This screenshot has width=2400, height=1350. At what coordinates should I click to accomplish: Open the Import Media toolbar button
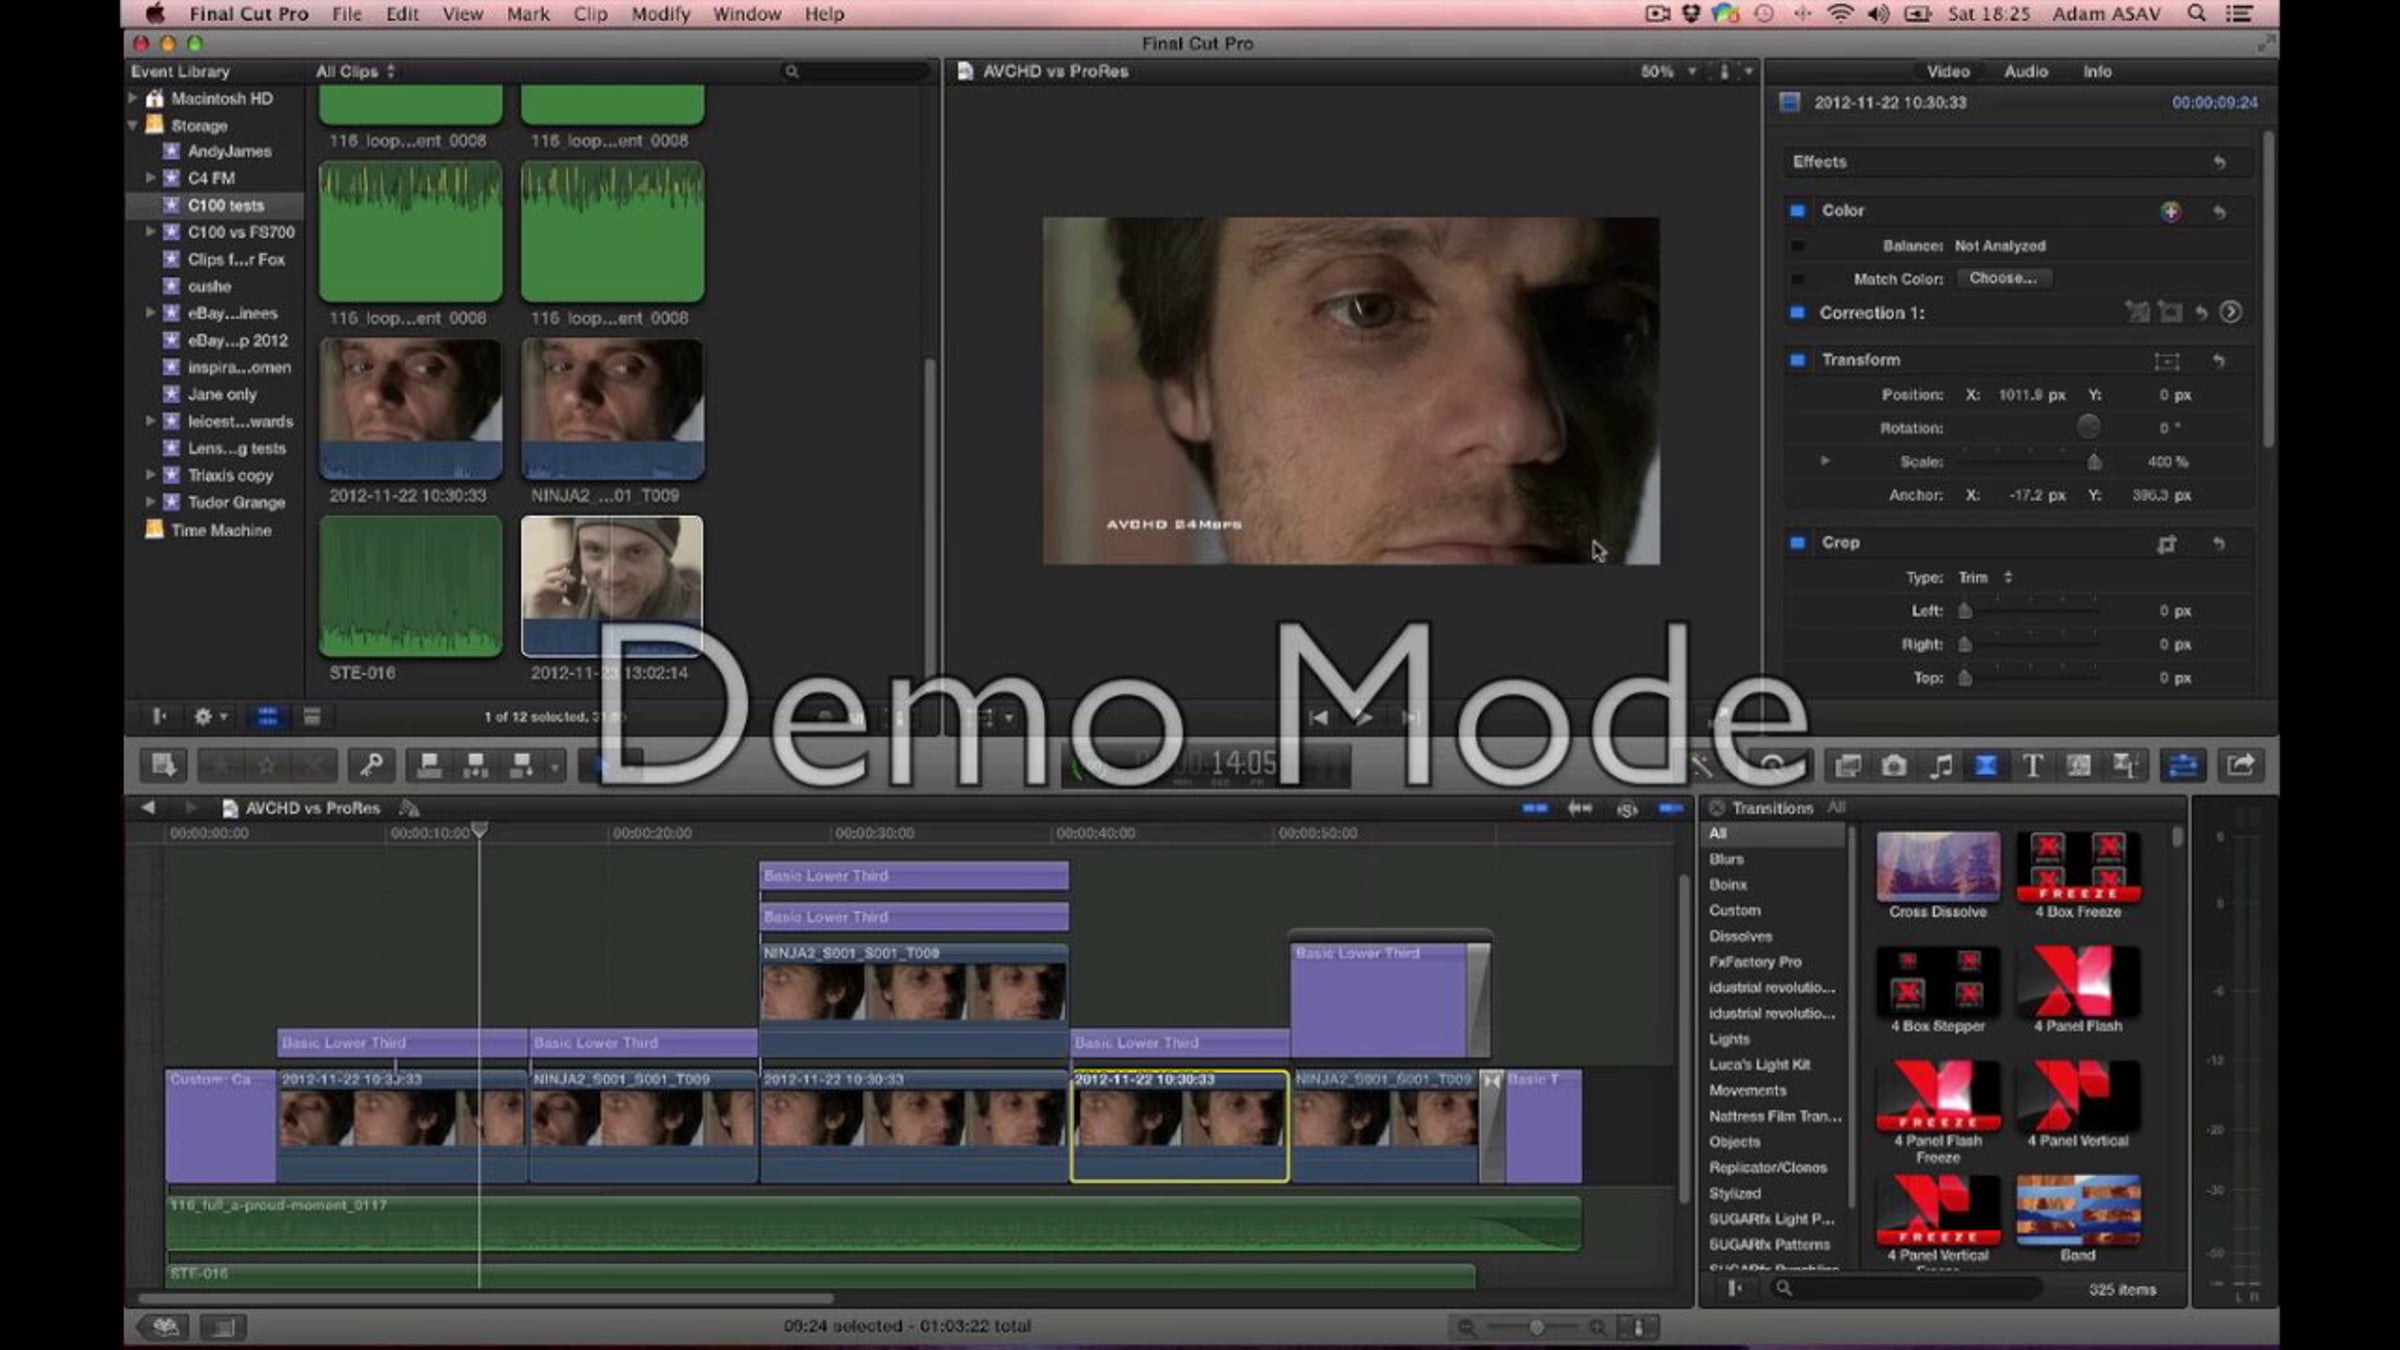[x=163, y=766]
